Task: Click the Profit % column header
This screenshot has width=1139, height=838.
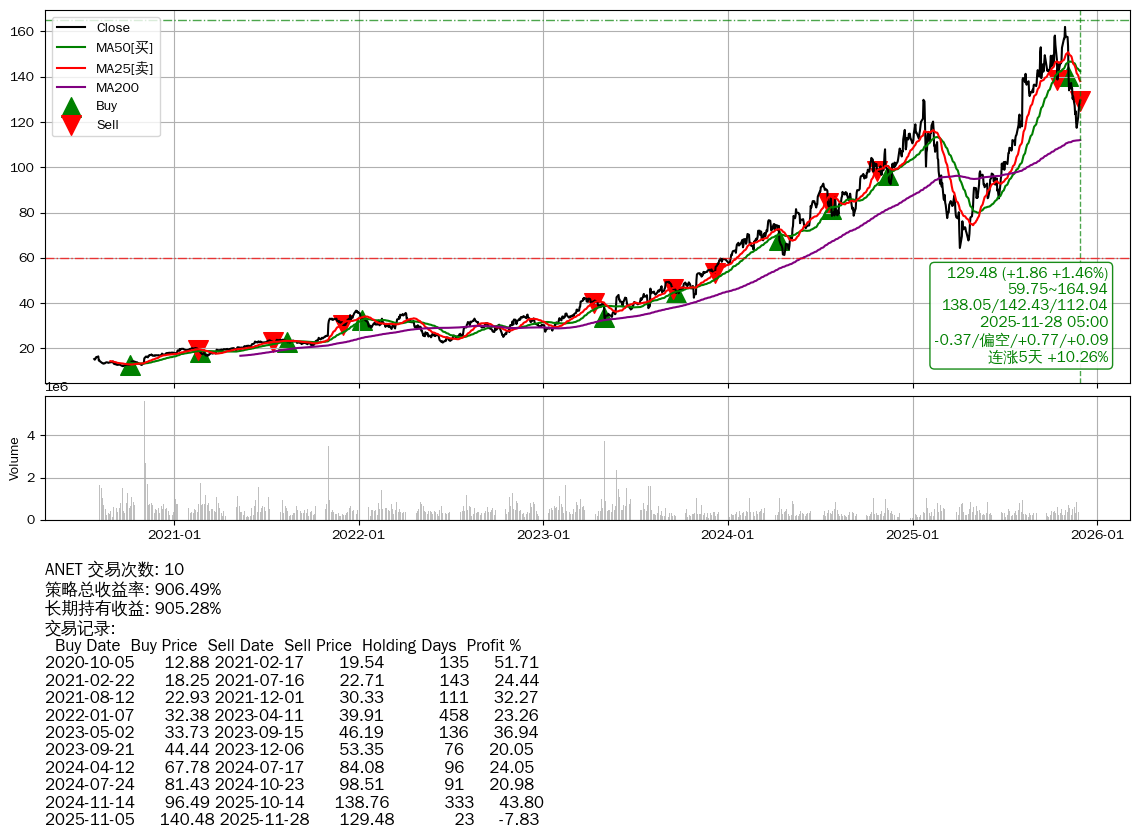Action: (x=493, y=646)
